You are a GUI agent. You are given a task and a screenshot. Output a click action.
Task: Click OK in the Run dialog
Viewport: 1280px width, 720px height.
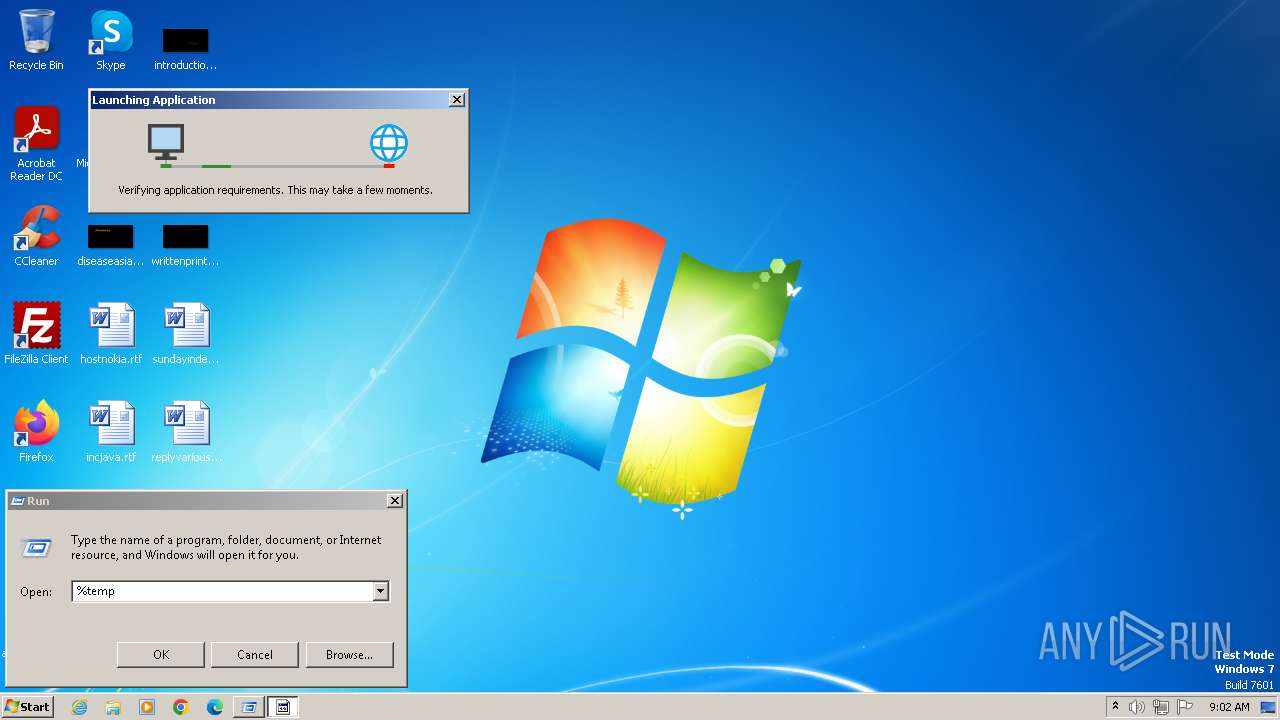pyautogui.click(x=161, y=655)
